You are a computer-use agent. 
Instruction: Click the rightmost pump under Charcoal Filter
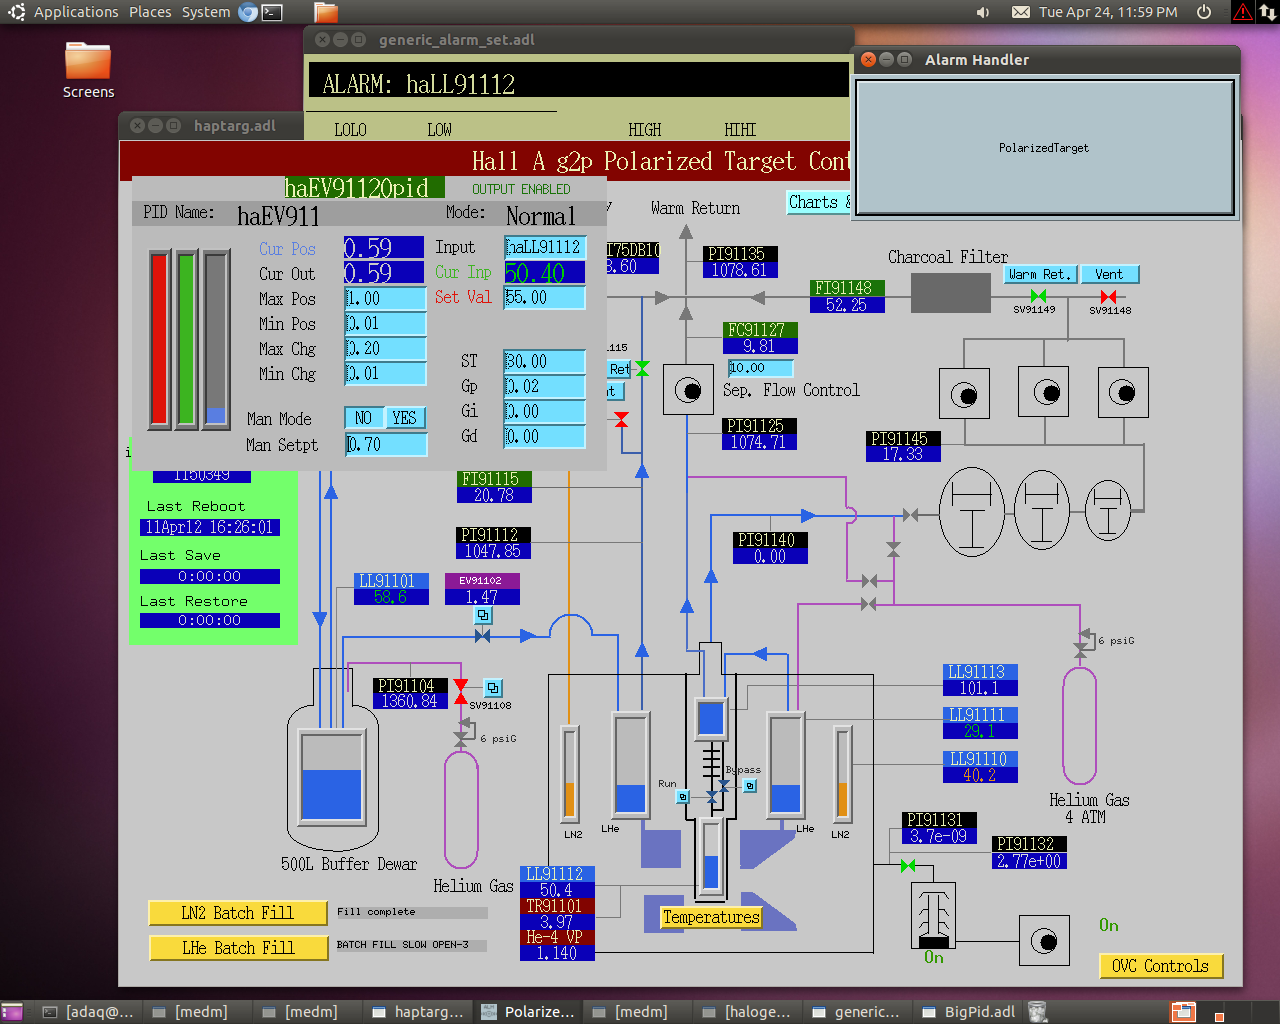pos(1123,392)
